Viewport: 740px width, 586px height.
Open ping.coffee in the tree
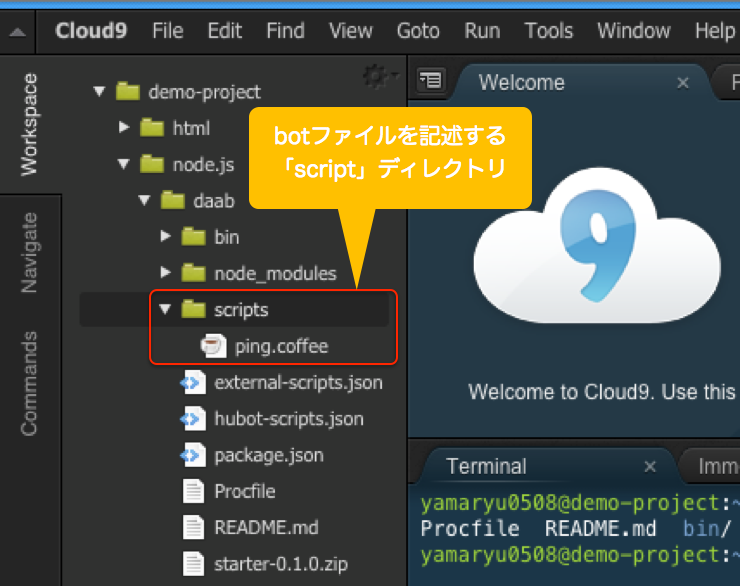coord(281,347)
